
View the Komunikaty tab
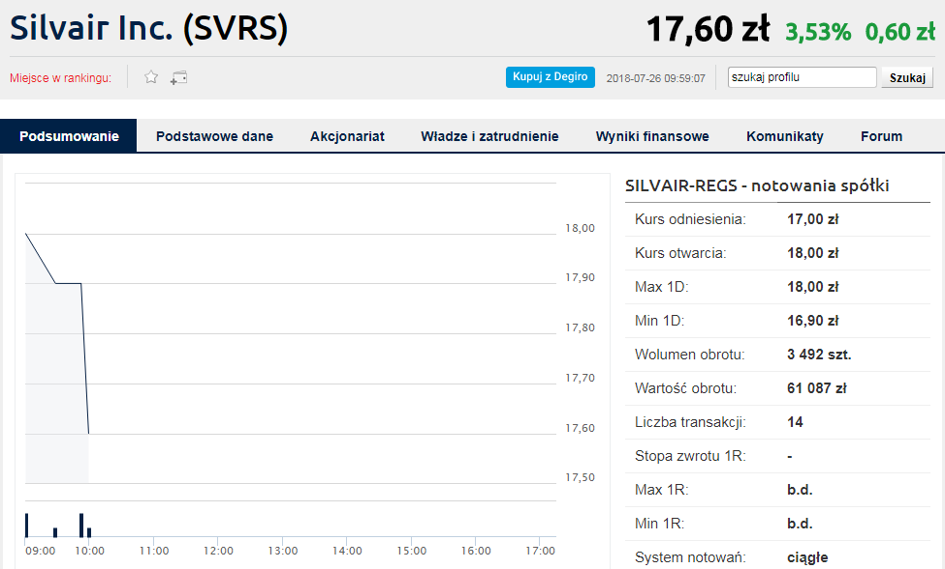[x=785, y=136]
